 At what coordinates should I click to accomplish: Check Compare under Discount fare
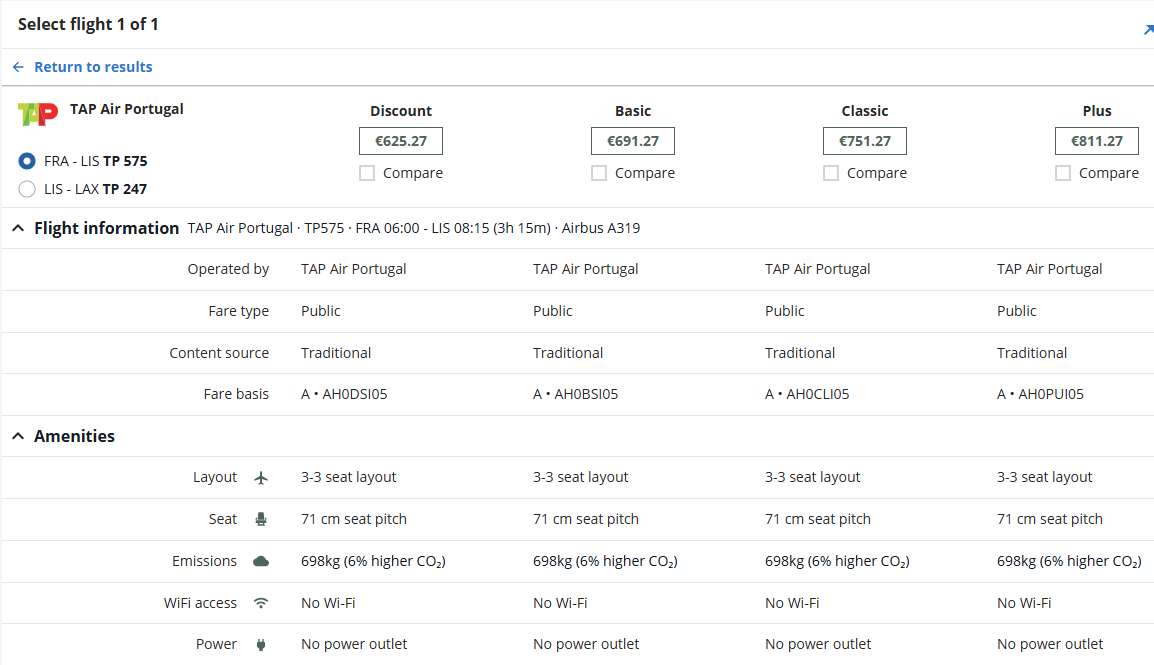click(367, 173)
